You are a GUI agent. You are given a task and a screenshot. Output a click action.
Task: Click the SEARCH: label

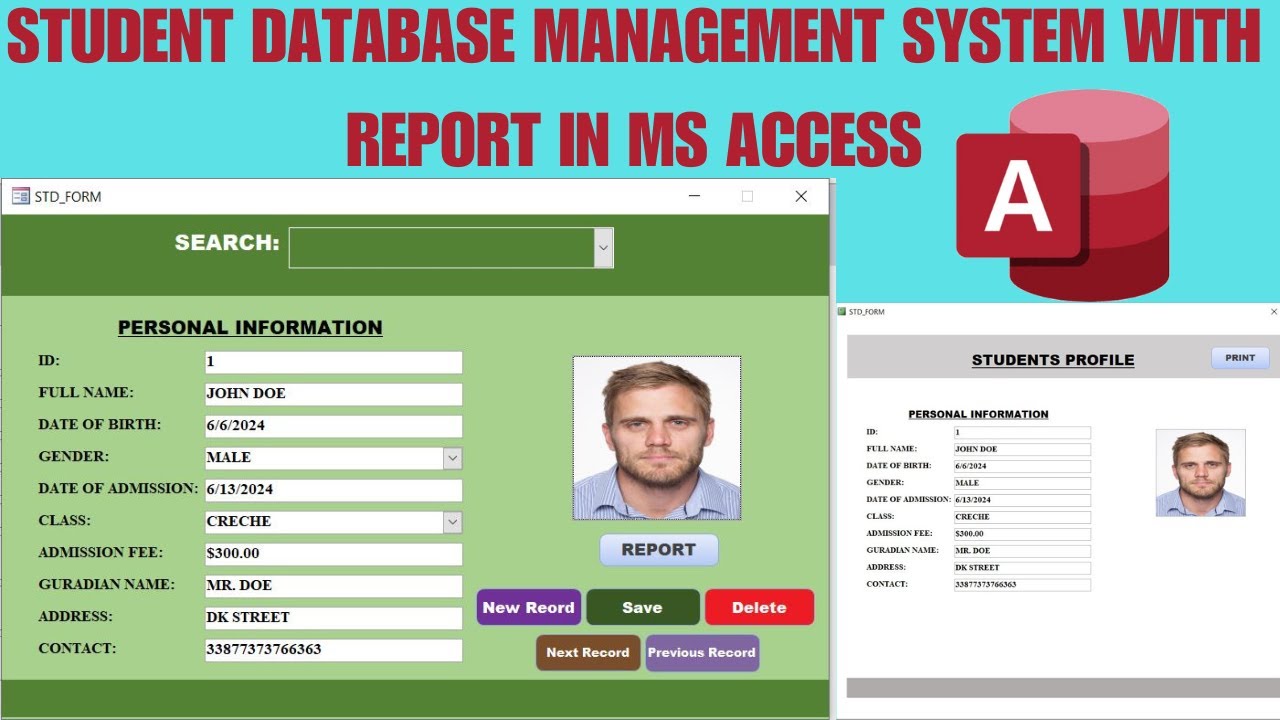pyautogui.click(x=227, y=243)
